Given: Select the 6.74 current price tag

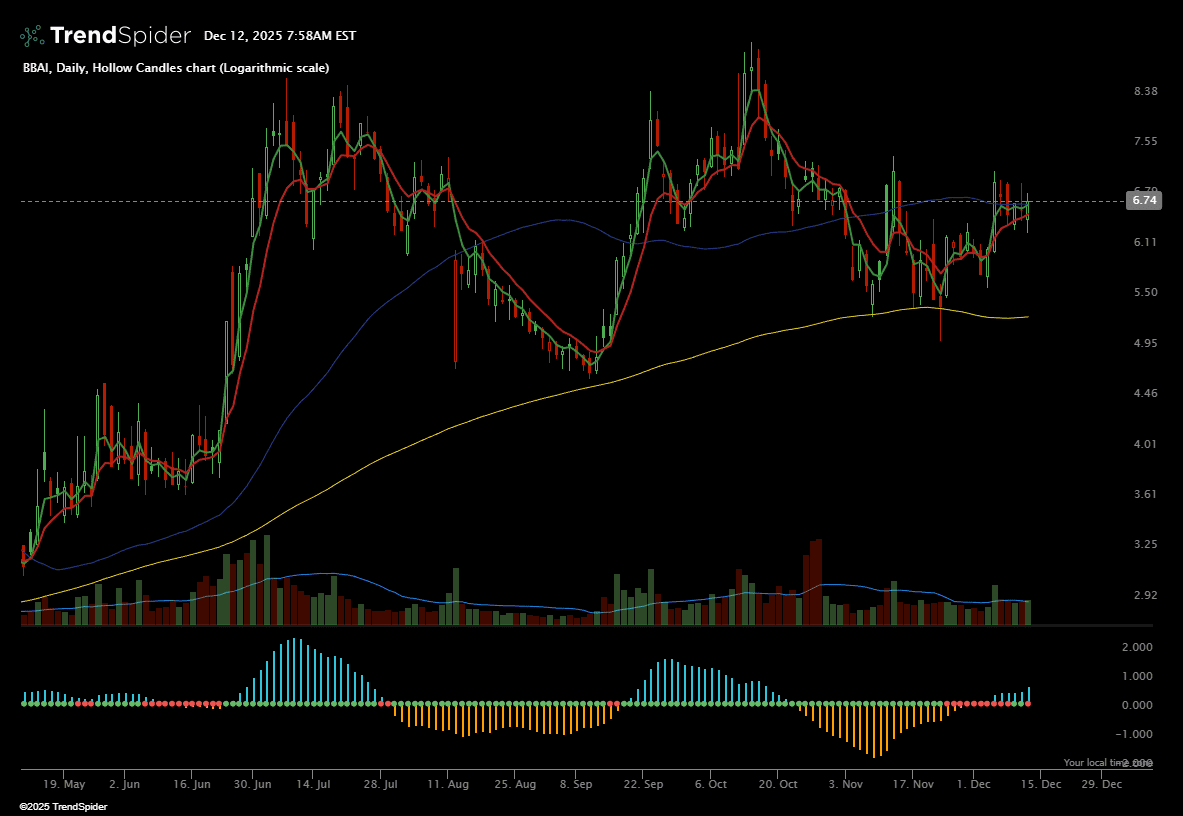Looking at the screenshot, I should click(x=1143, y=201).
